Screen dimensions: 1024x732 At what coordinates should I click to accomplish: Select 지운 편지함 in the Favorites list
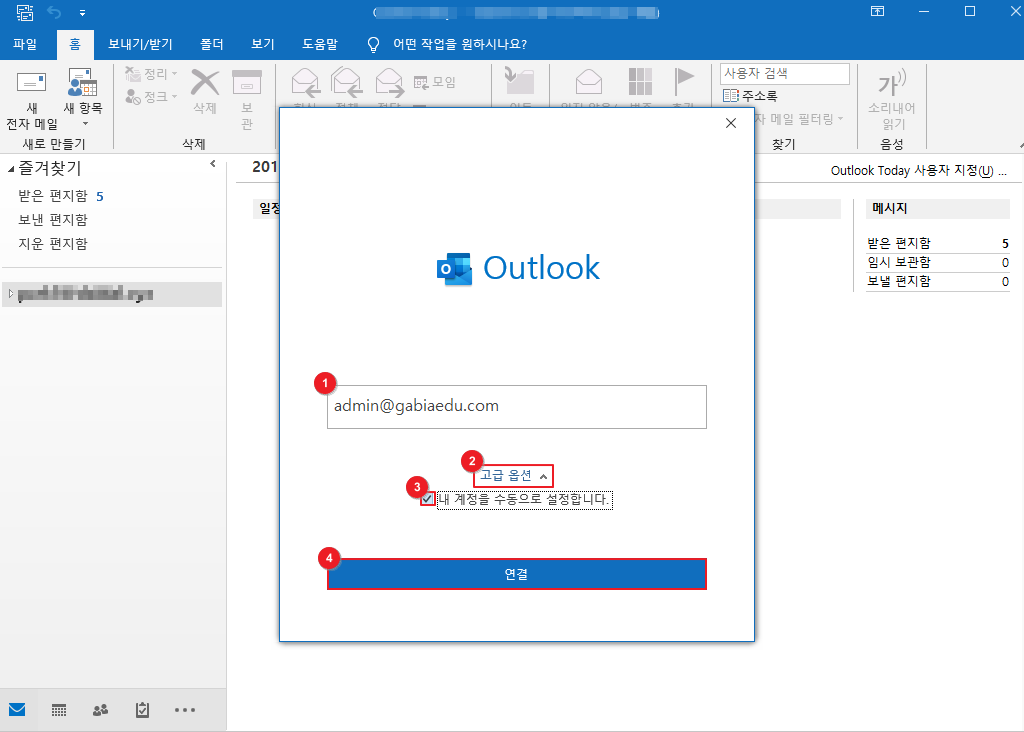point(53,244)
